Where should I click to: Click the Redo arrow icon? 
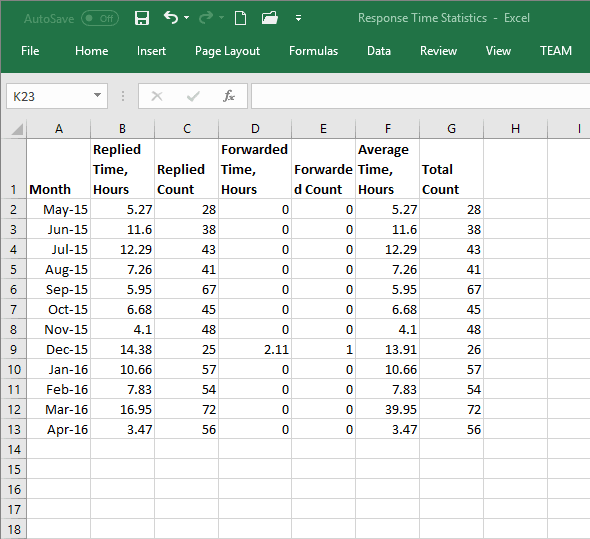click(x=206, y=18)
